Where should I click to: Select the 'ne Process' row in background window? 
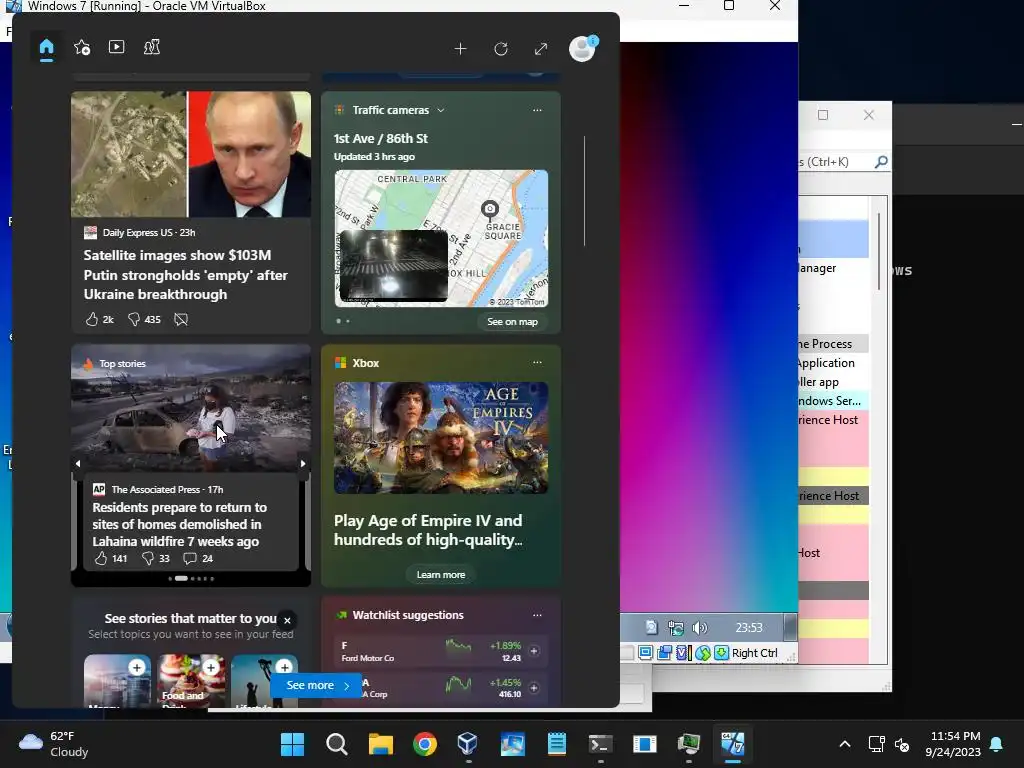[x=833, y=344]
